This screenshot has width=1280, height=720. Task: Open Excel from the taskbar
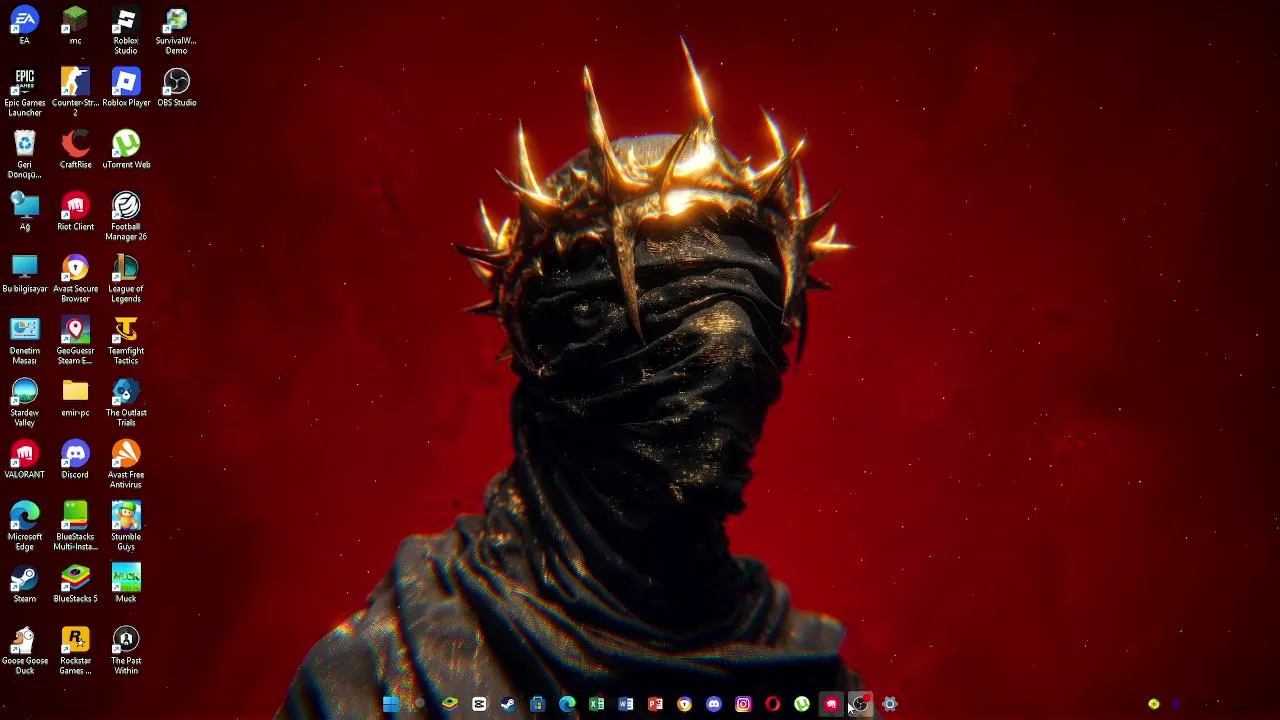point(596,705)
